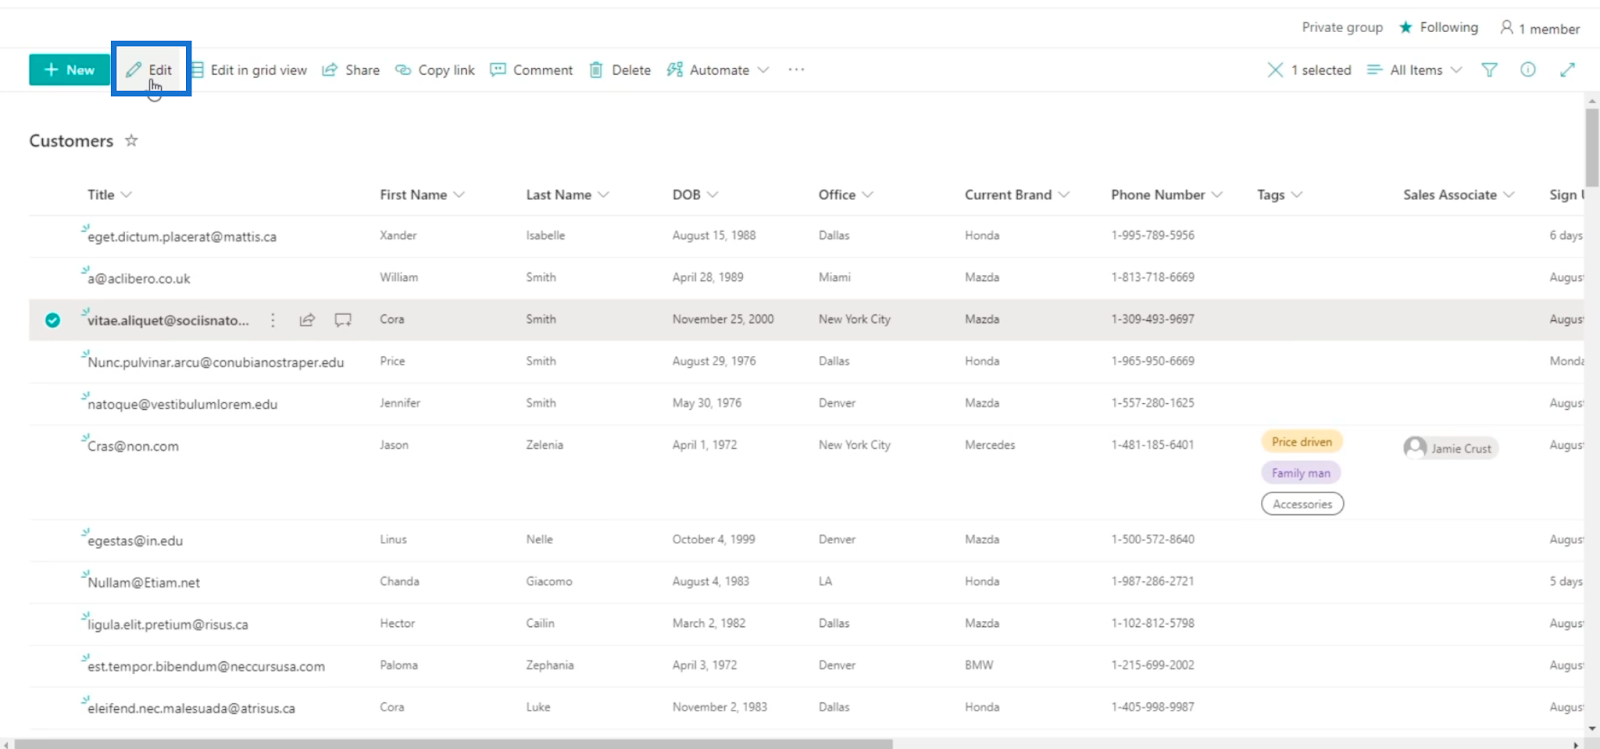This screenshot has height=749, width=1600.
Task: Click share icon on the vitae.aliquet row
Action: coord(307,320)
